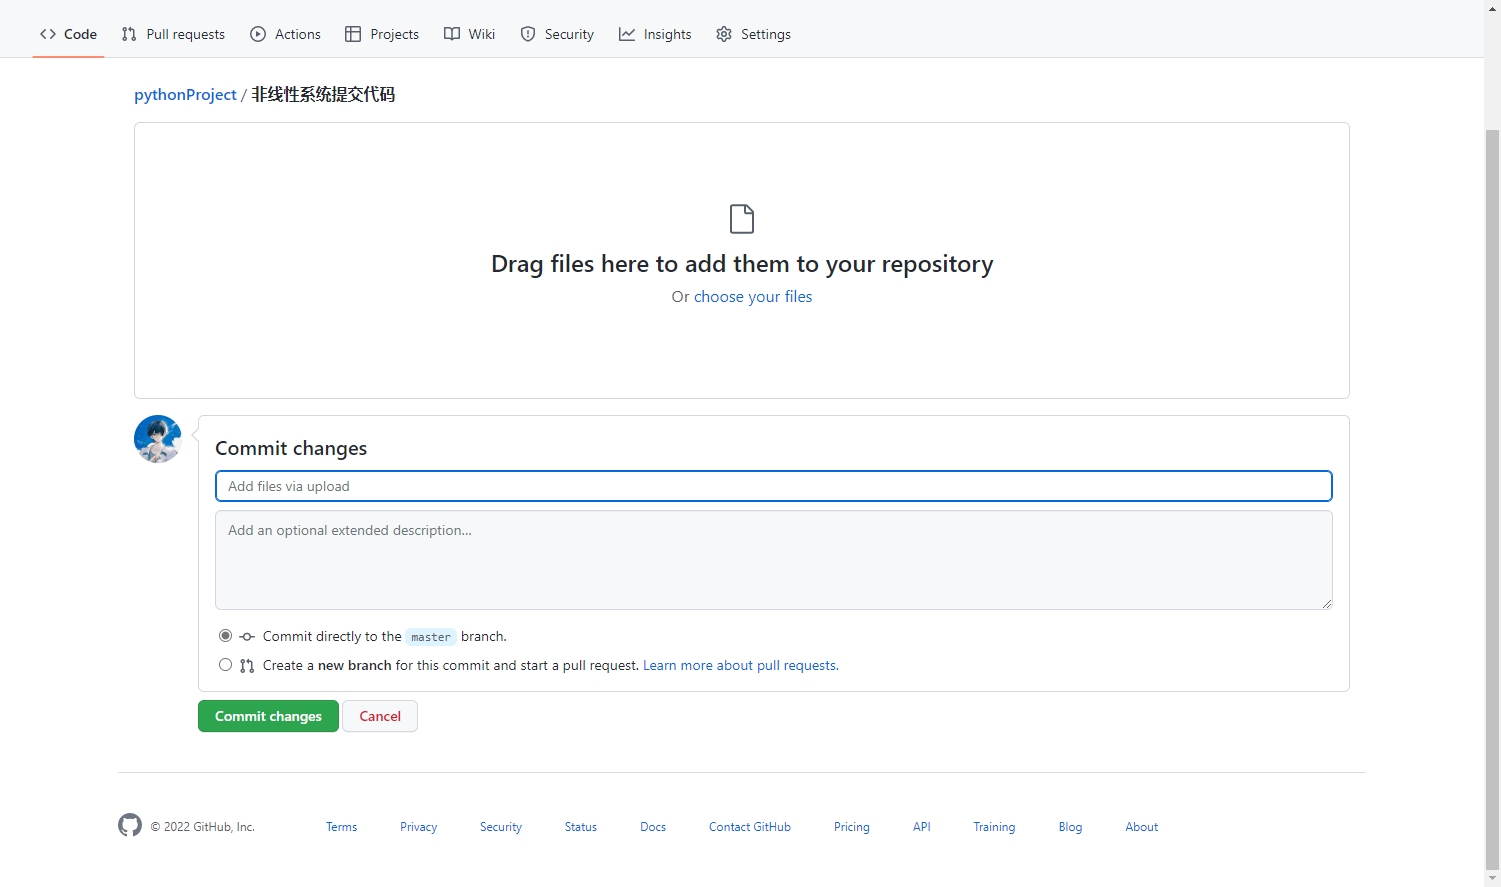Open the Docs footer link
The image size is (1501, 887).
point(653,827)
